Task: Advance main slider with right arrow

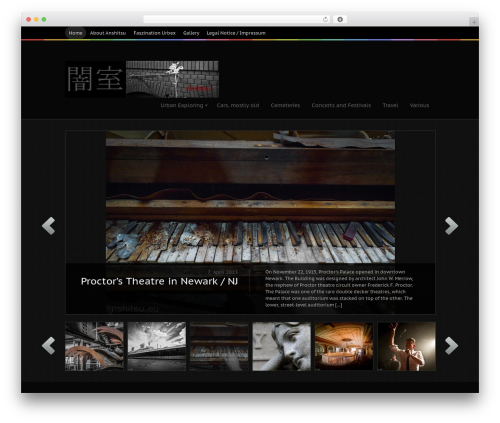Action: click(x=451, y=226)
